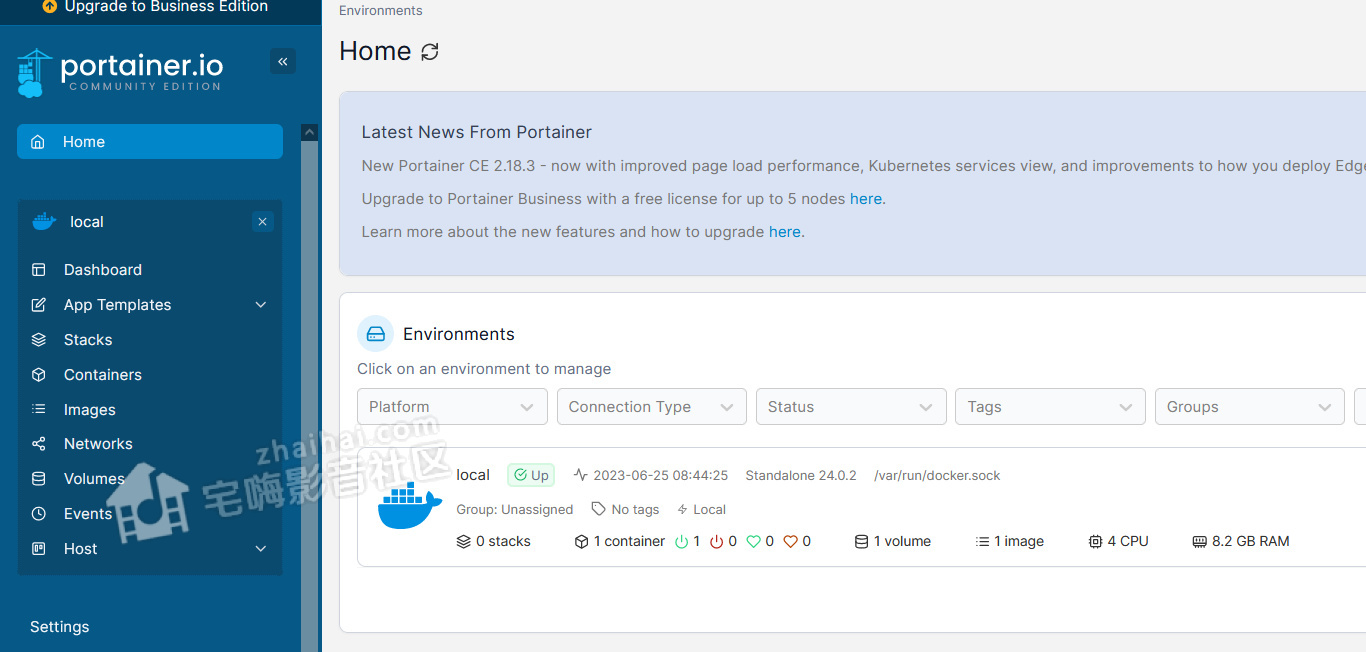Click the Latest News From Portainer heading

477,132
